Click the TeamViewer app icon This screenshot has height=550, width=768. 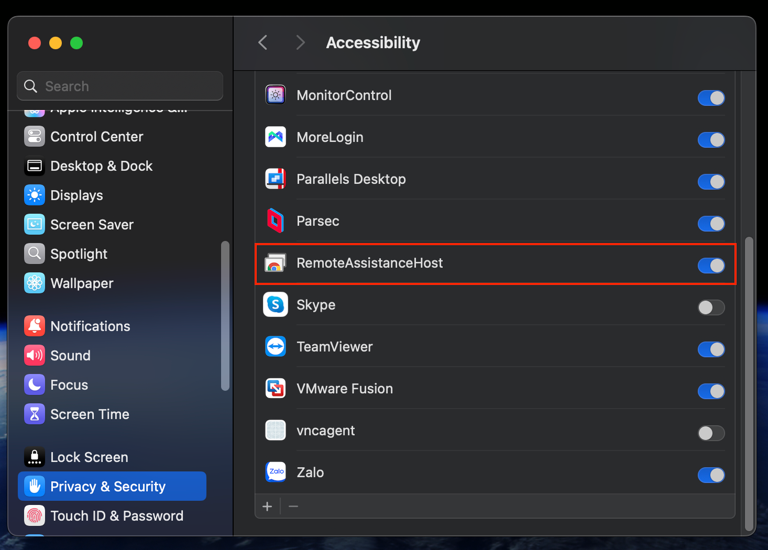pos(275,347)
